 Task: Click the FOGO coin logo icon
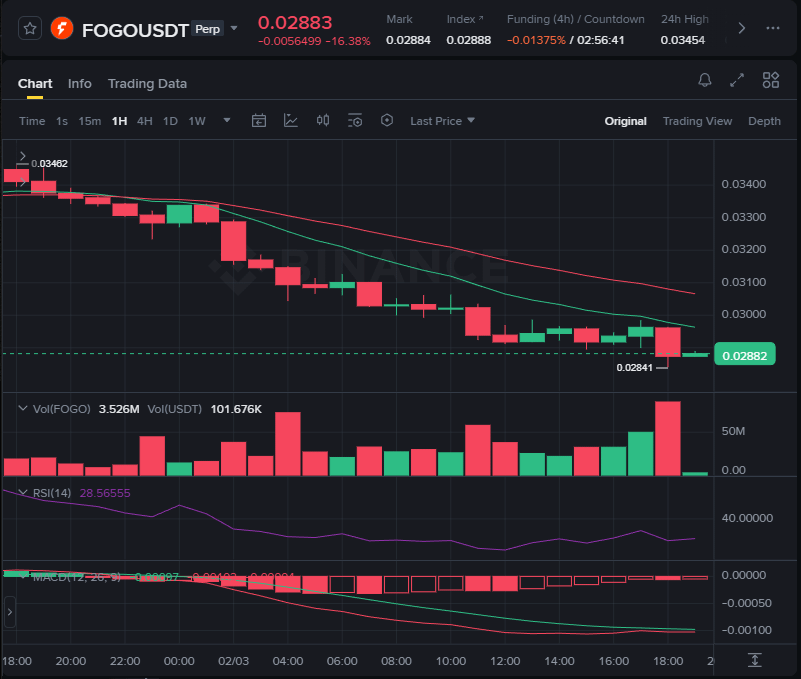62,29
